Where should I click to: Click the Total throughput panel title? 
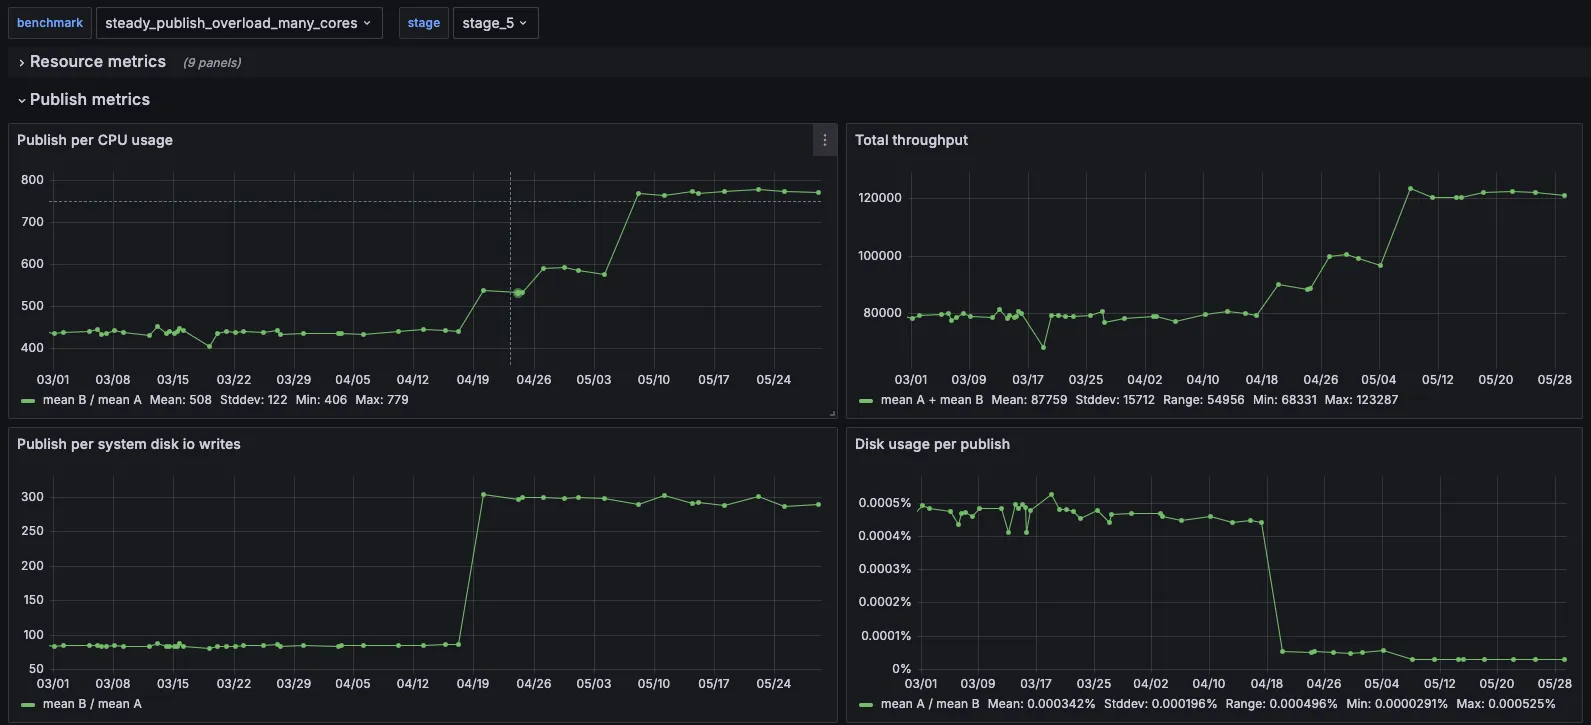coord(911,140)
